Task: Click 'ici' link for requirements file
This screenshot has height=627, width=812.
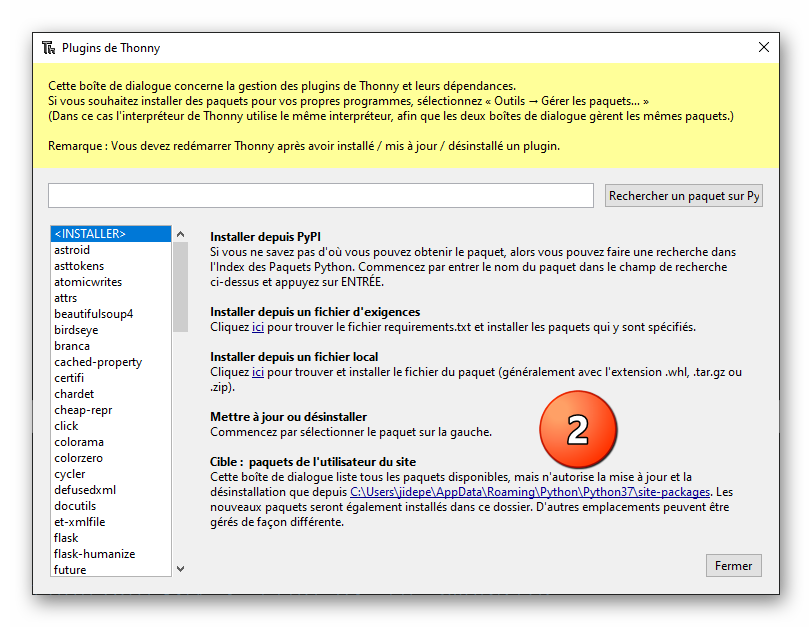Action: 258,327
